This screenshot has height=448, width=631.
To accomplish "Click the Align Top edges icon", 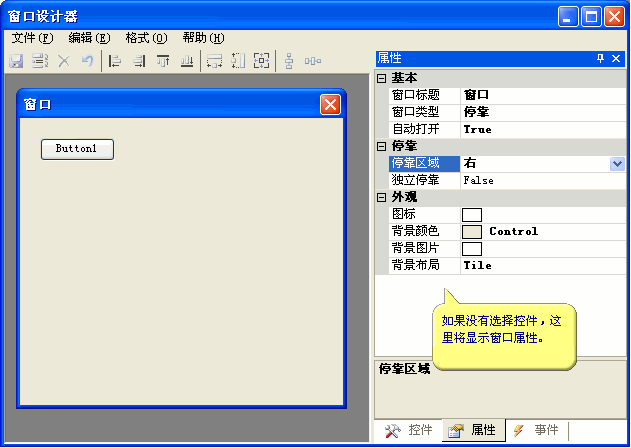I will (163, 61).
